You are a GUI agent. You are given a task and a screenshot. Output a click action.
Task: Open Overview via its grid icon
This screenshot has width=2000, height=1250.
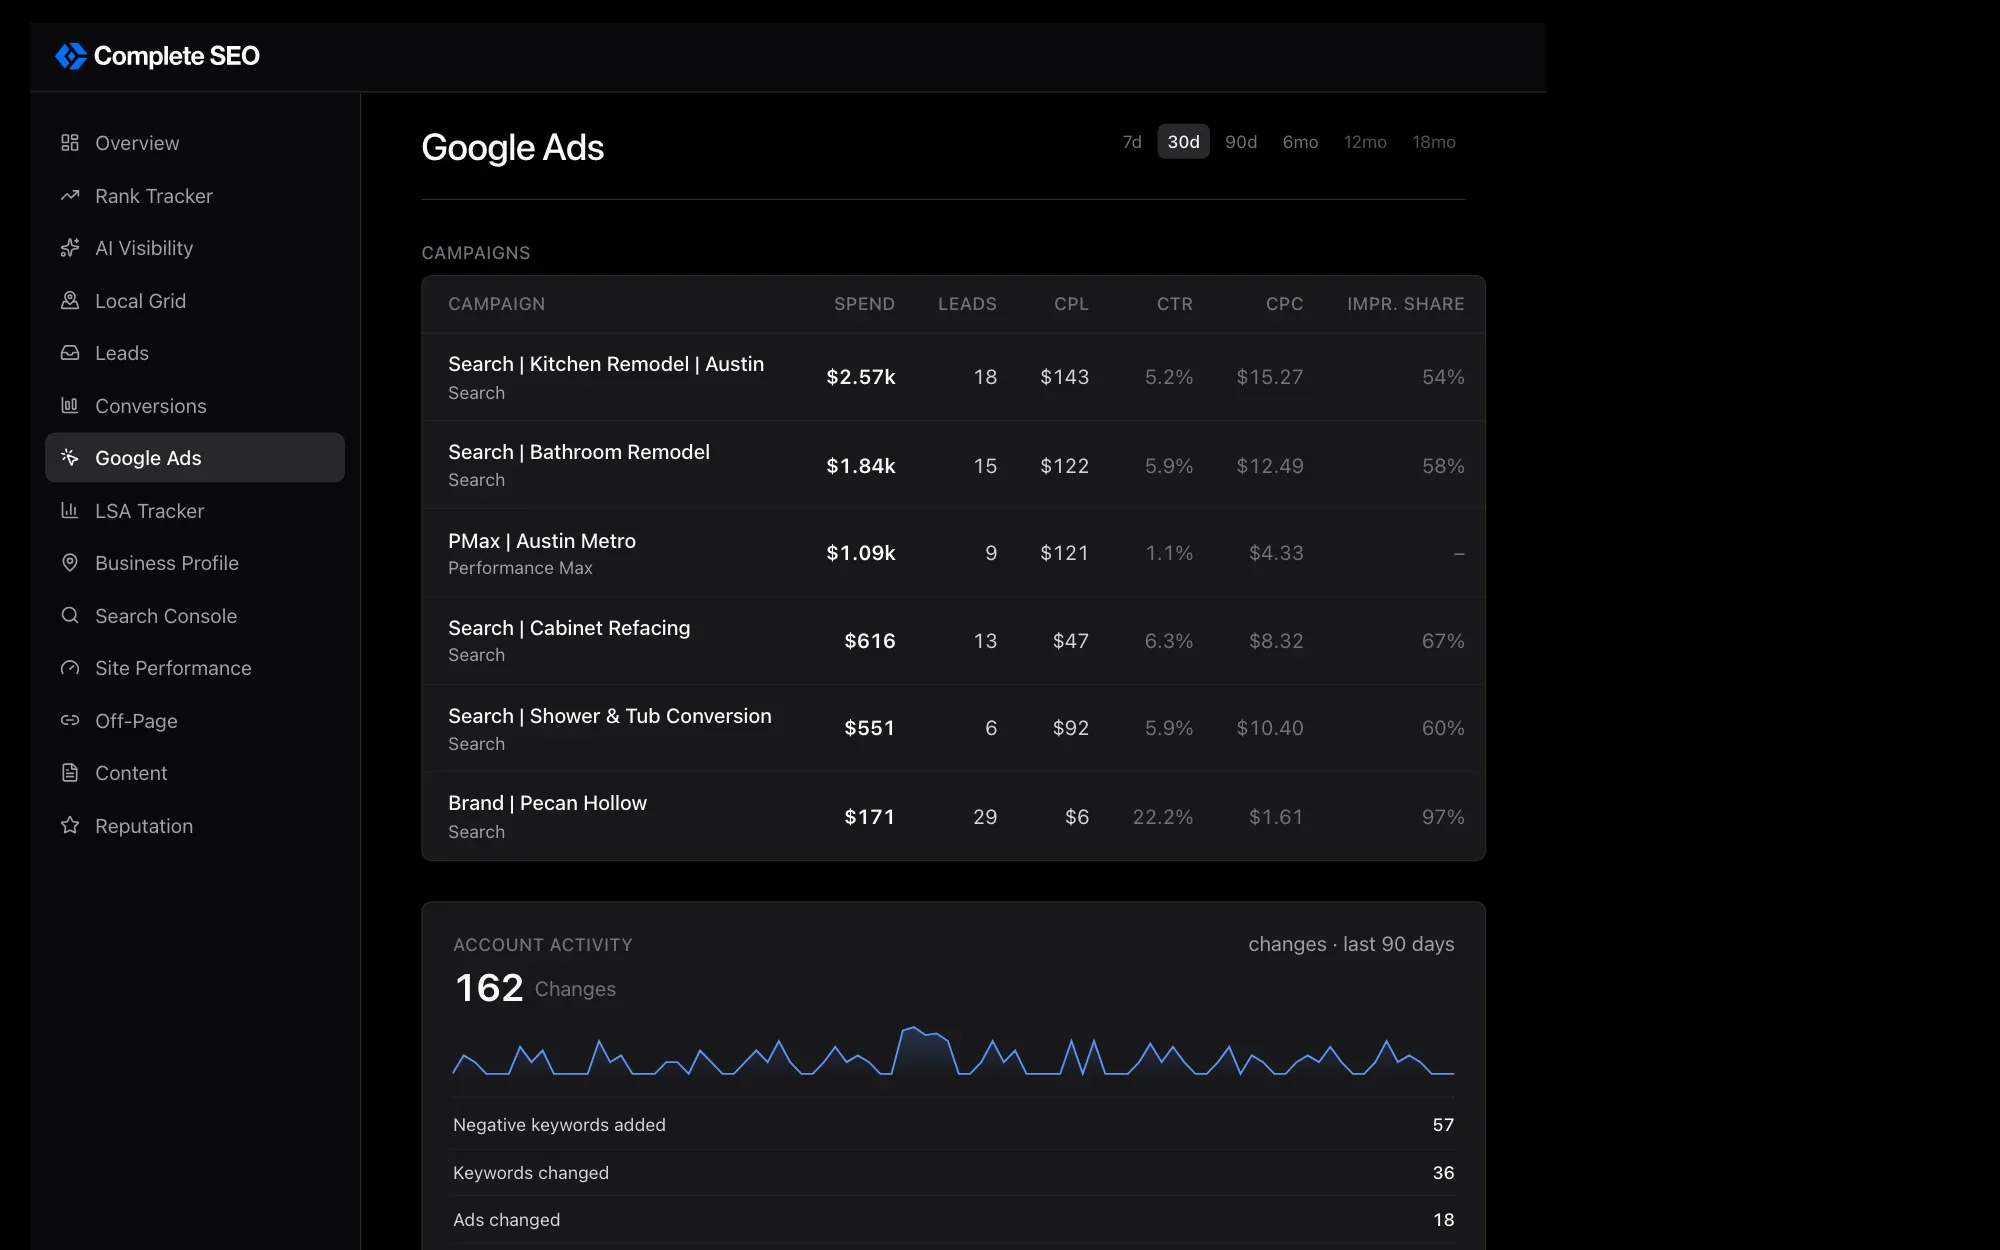click(x=70, y=143)
